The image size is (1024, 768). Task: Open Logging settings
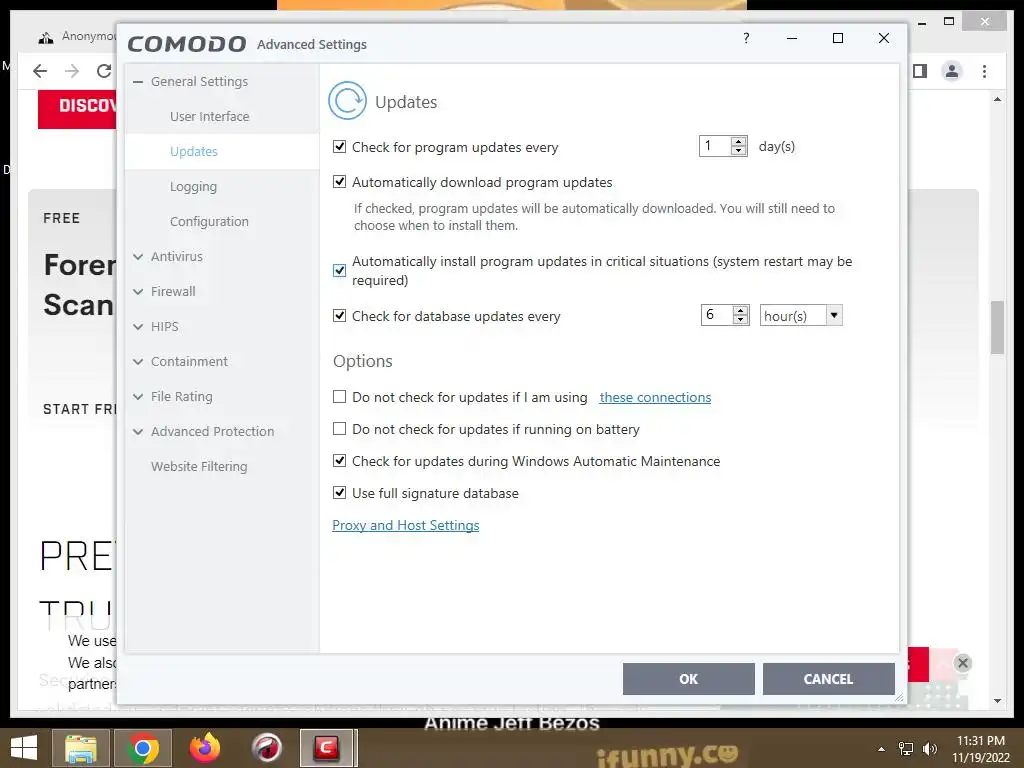(x=193, y=187)
